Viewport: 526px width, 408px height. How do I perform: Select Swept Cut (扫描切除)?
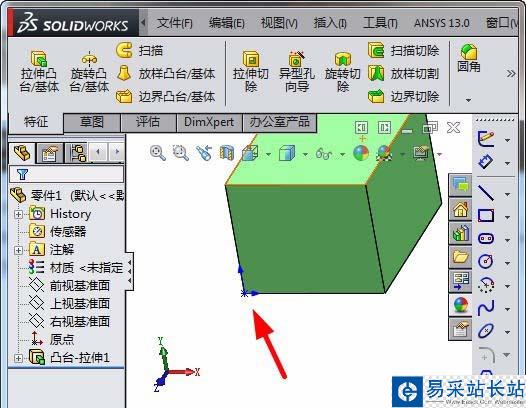tap(404, 51)
